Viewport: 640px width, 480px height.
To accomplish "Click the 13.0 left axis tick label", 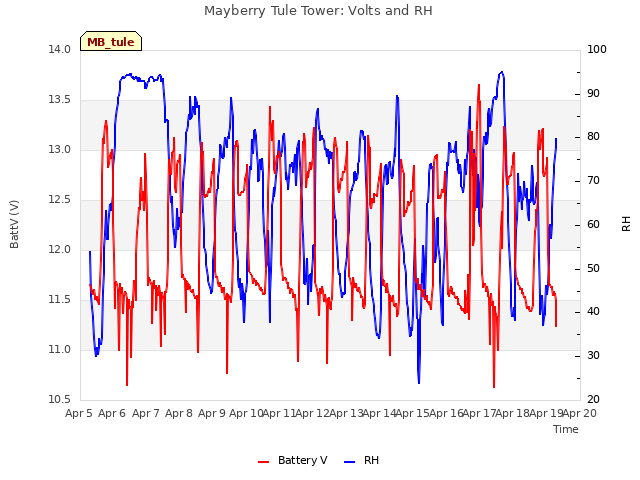I will coord(59,149).
